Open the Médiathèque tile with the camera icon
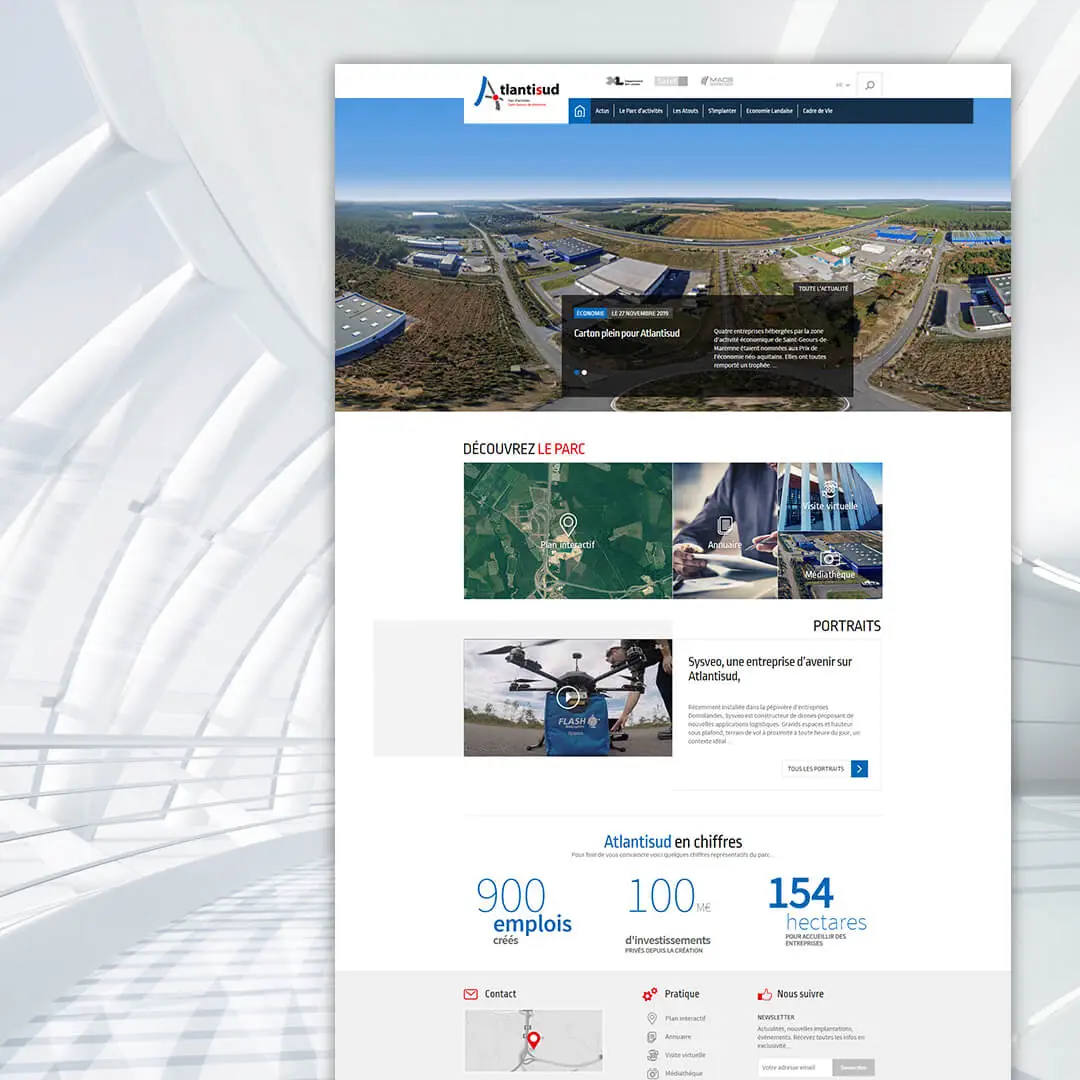 [x=830, y=565]
